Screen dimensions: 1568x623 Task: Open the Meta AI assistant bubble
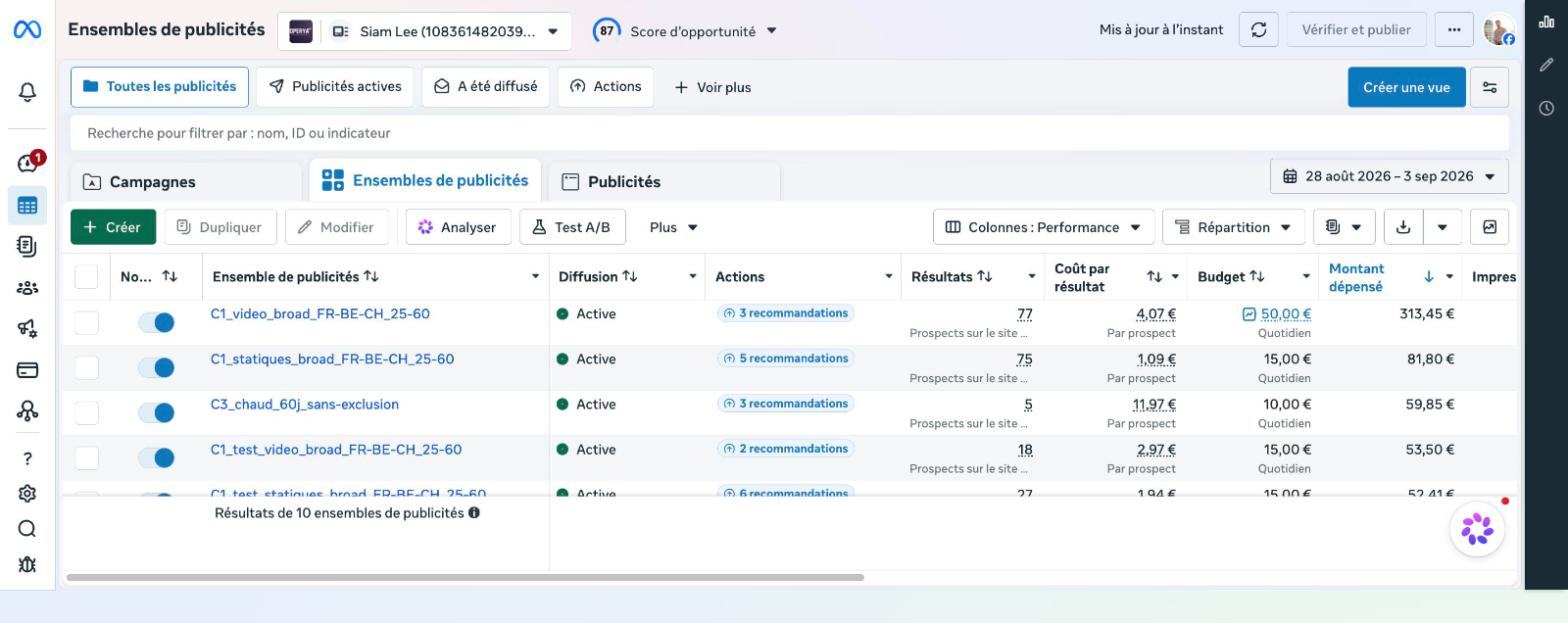(x=1477, y=529)
